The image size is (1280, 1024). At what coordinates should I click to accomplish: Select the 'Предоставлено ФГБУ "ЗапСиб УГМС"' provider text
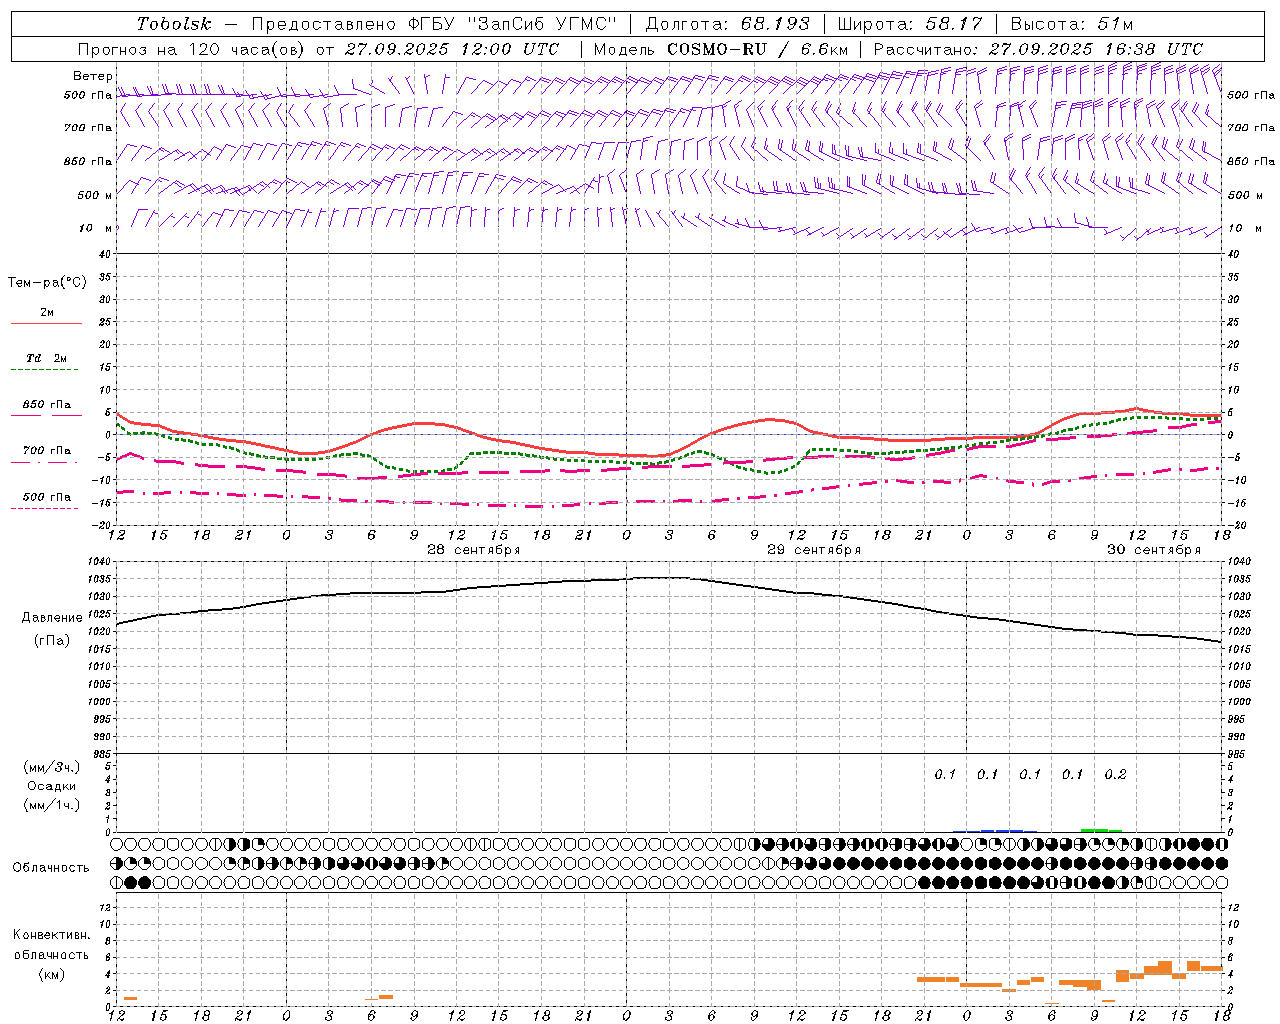coord(434,24)
